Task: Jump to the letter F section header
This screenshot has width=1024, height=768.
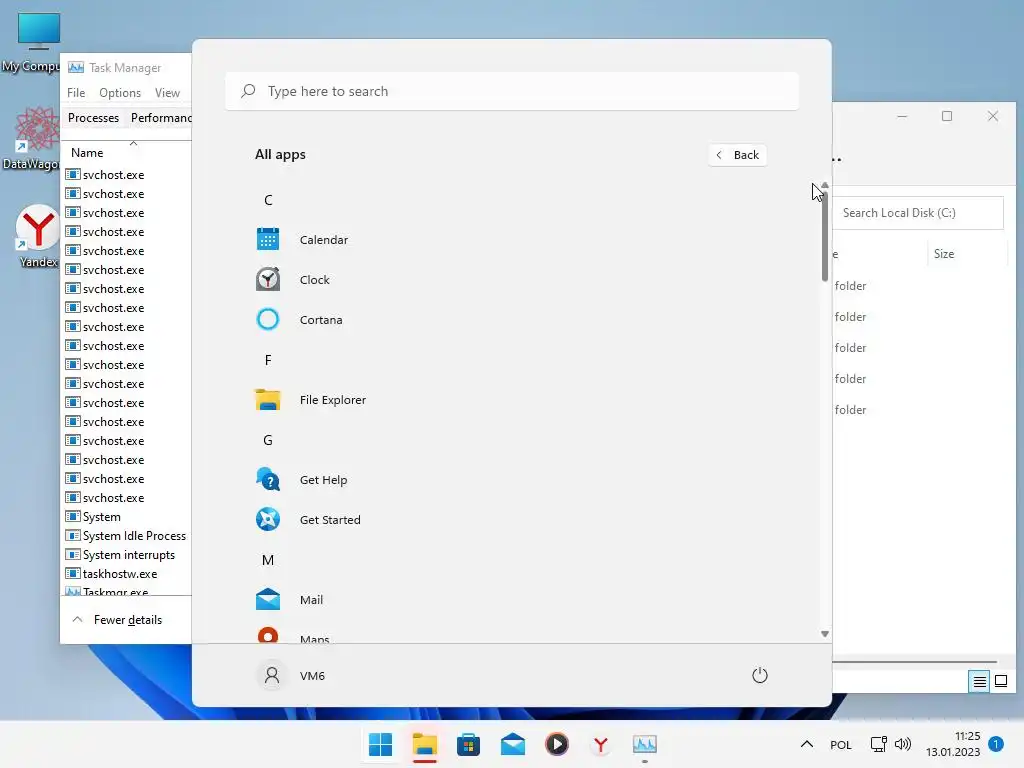Action: (268, 360)
